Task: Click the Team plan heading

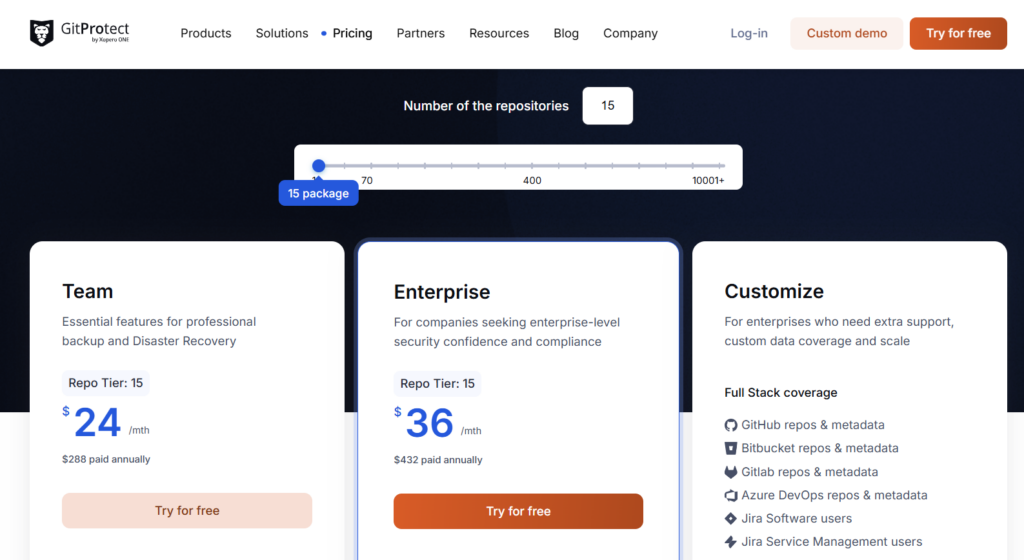Action: (88, 291)
